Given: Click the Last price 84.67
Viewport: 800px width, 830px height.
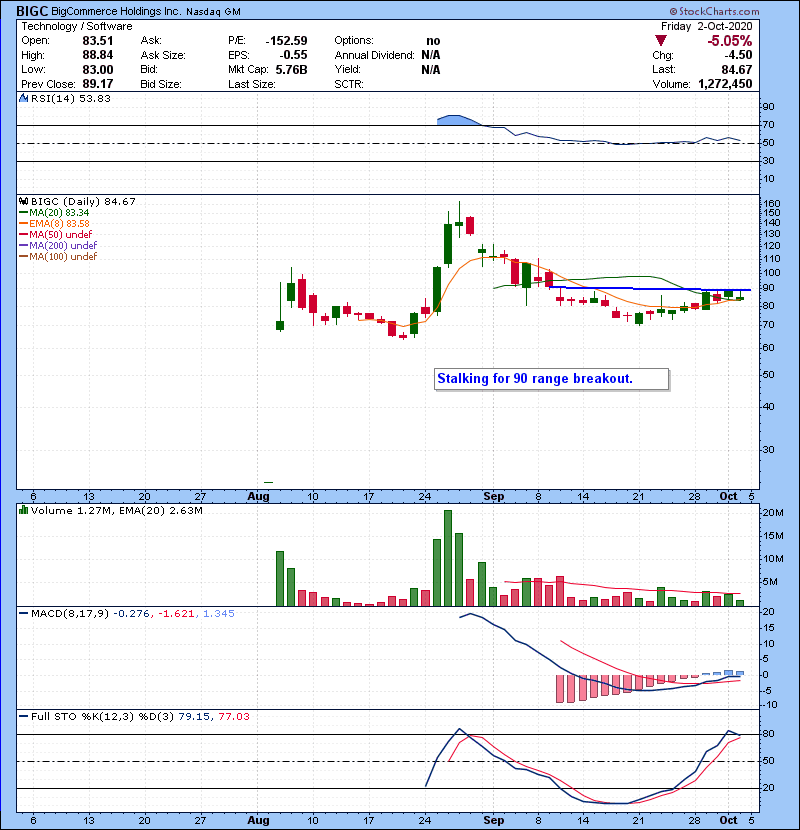Looking at the screenshot, I should [736, 69].
